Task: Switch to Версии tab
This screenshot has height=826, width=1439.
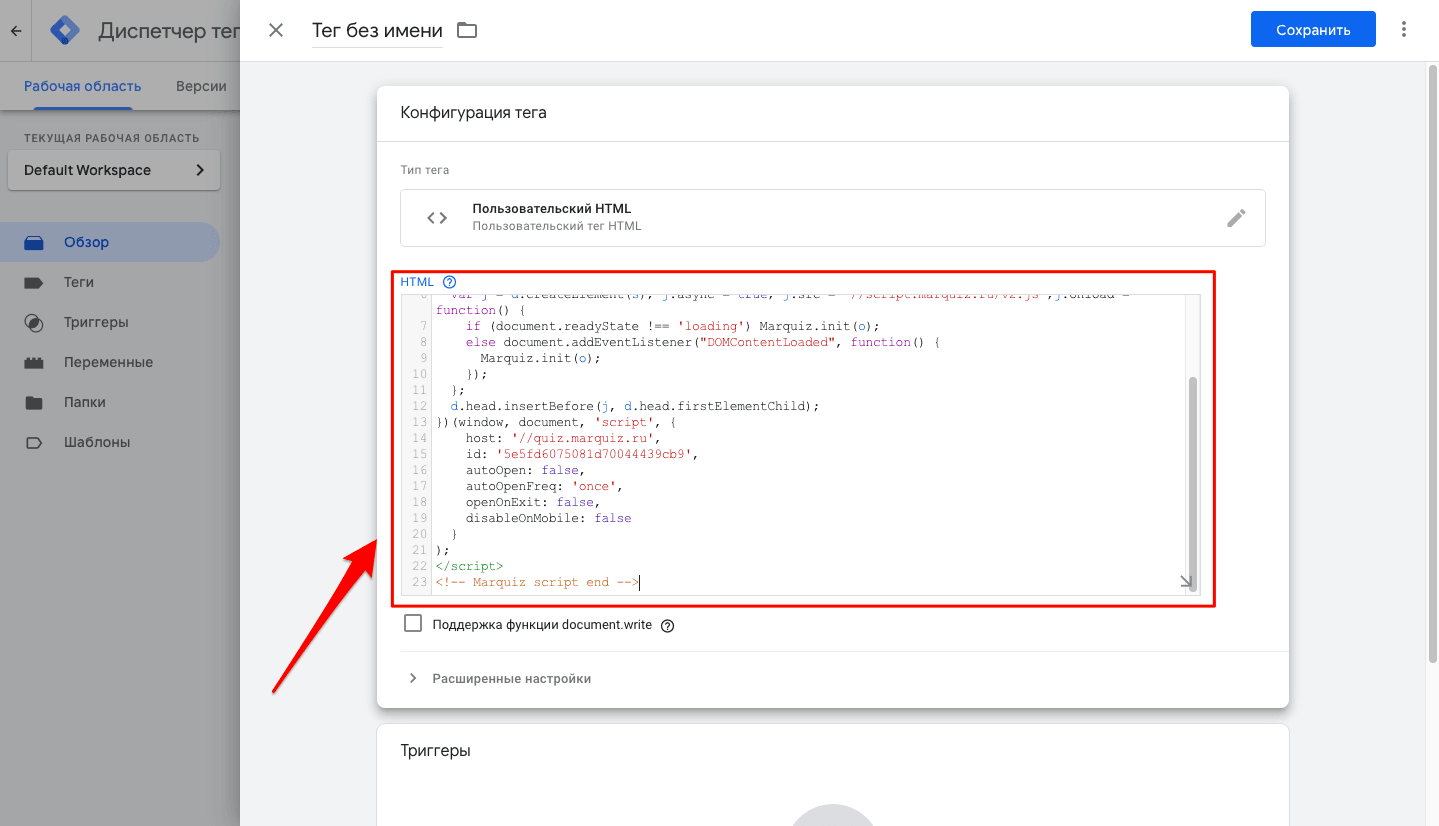Action: click(201, 86)
